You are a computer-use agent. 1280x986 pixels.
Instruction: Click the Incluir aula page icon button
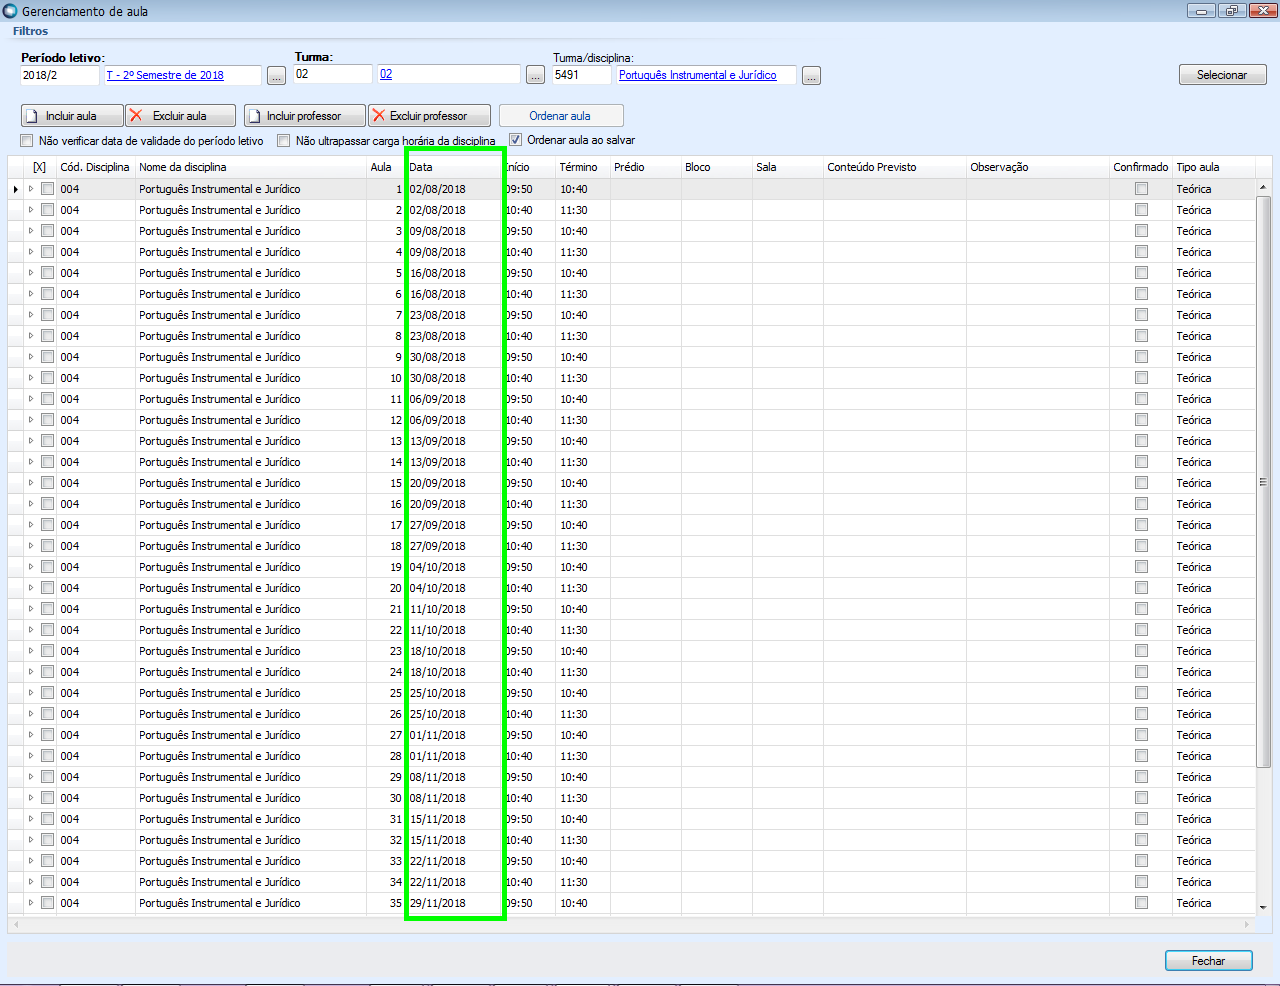[x=72, y=116]
